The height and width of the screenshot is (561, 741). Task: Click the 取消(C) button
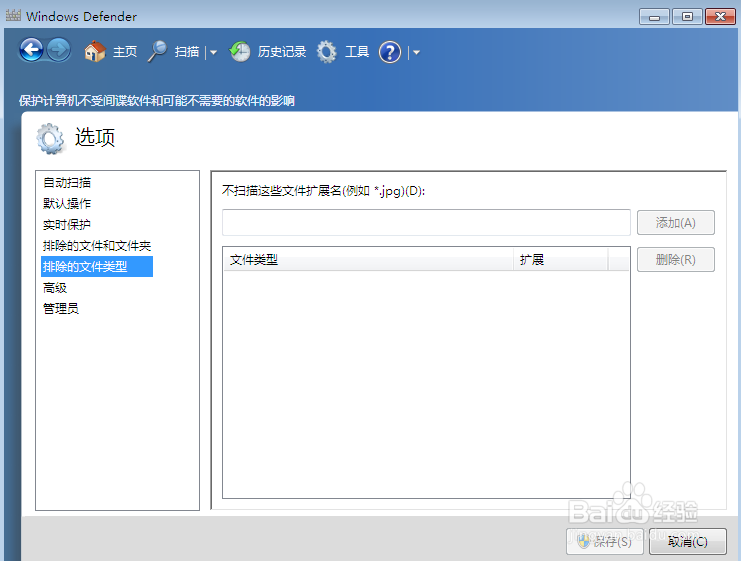688,542
